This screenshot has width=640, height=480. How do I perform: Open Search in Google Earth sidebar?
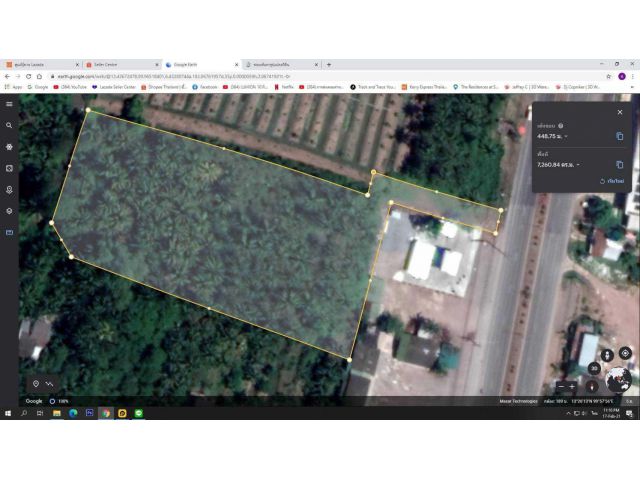pos(9,125)
